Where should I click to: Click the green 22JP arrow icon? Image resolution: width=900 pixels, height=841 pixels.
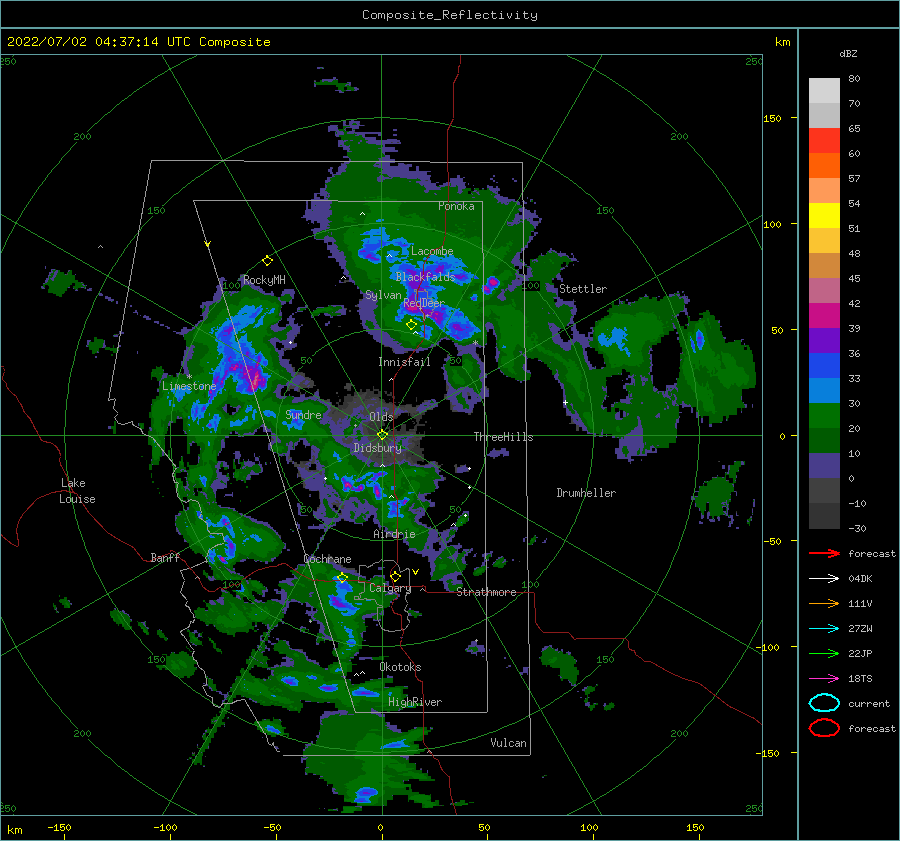[x=824, y=653]
